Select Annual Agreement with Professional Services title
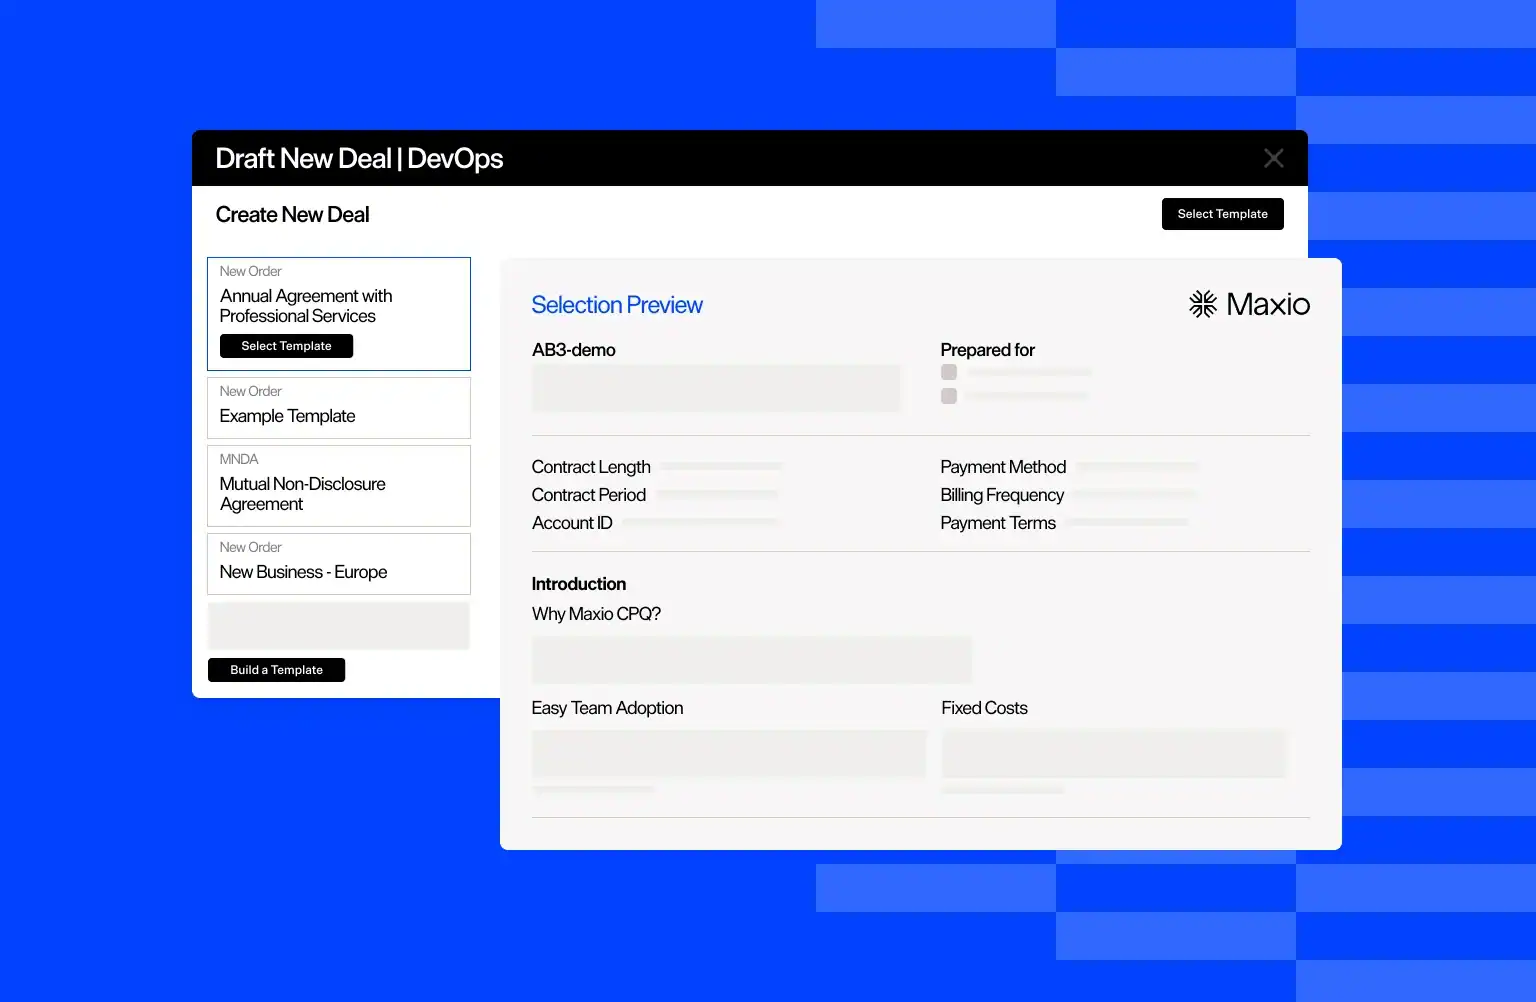 coord(306,306)
